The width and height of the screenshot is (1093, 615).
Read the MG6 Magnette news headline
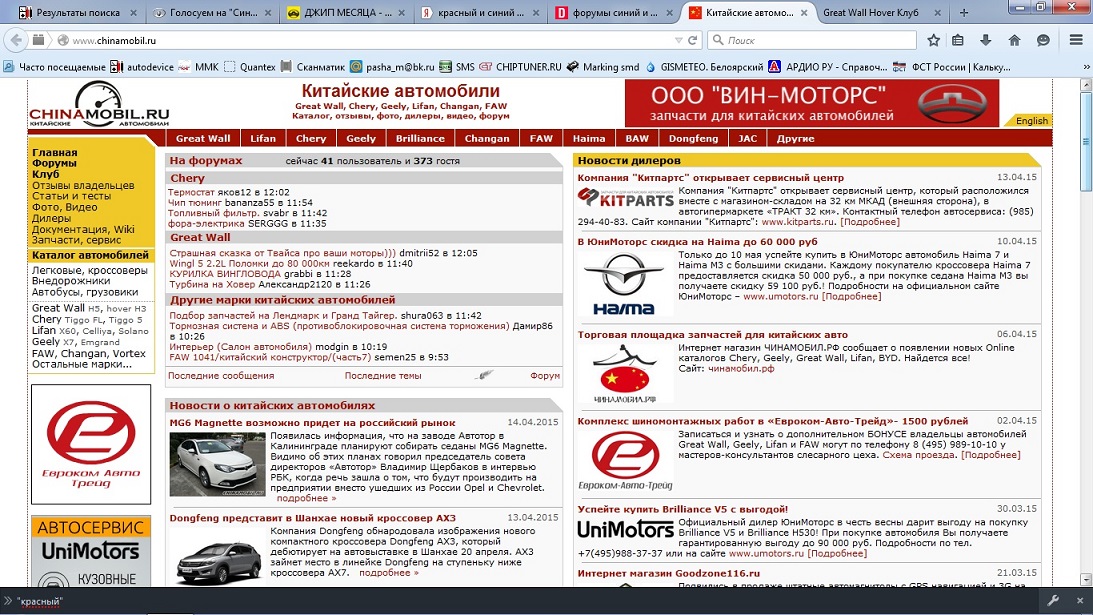pyautogui.click(x=312, y=423)
